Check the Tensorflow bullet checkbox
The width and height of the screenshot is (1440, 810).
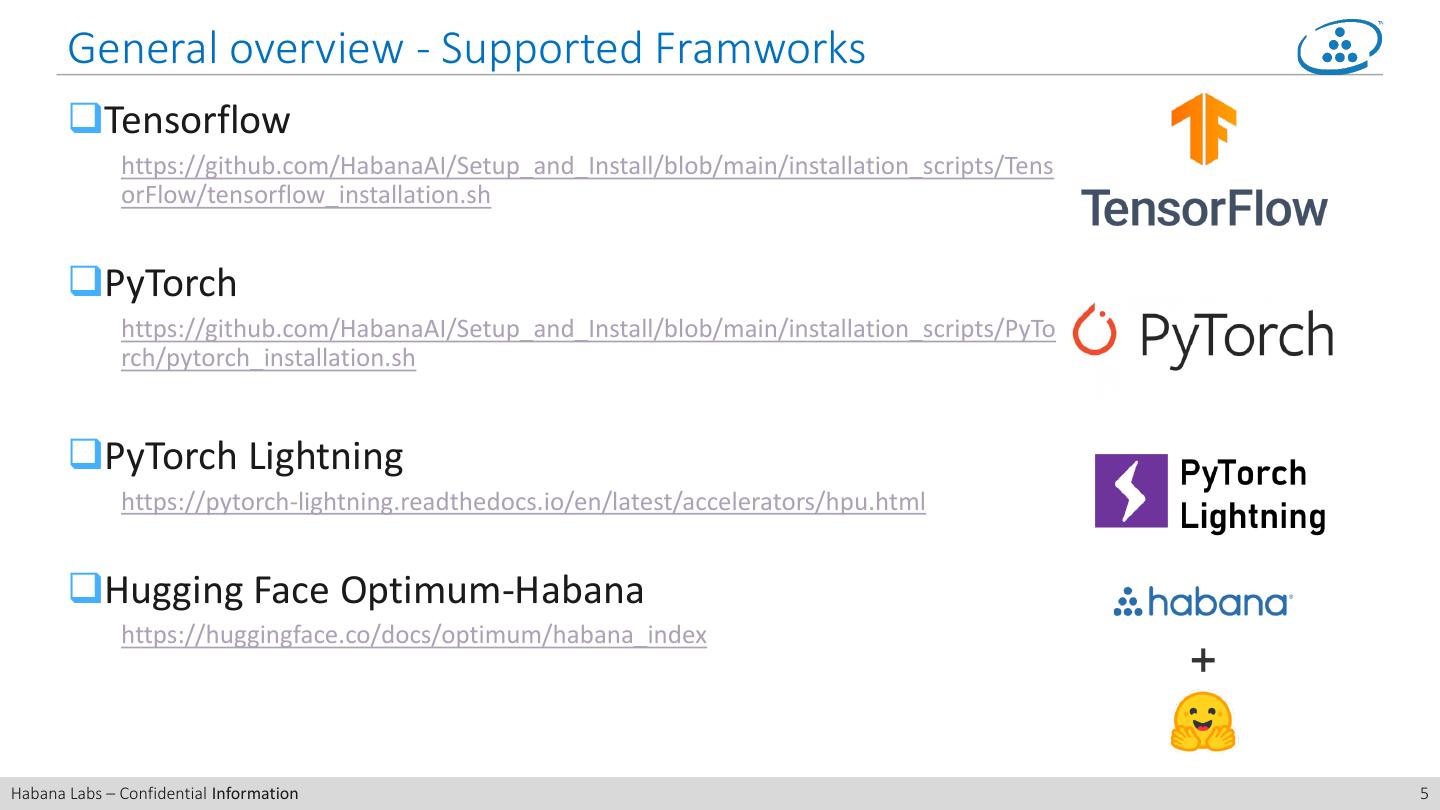coord(84,118)
